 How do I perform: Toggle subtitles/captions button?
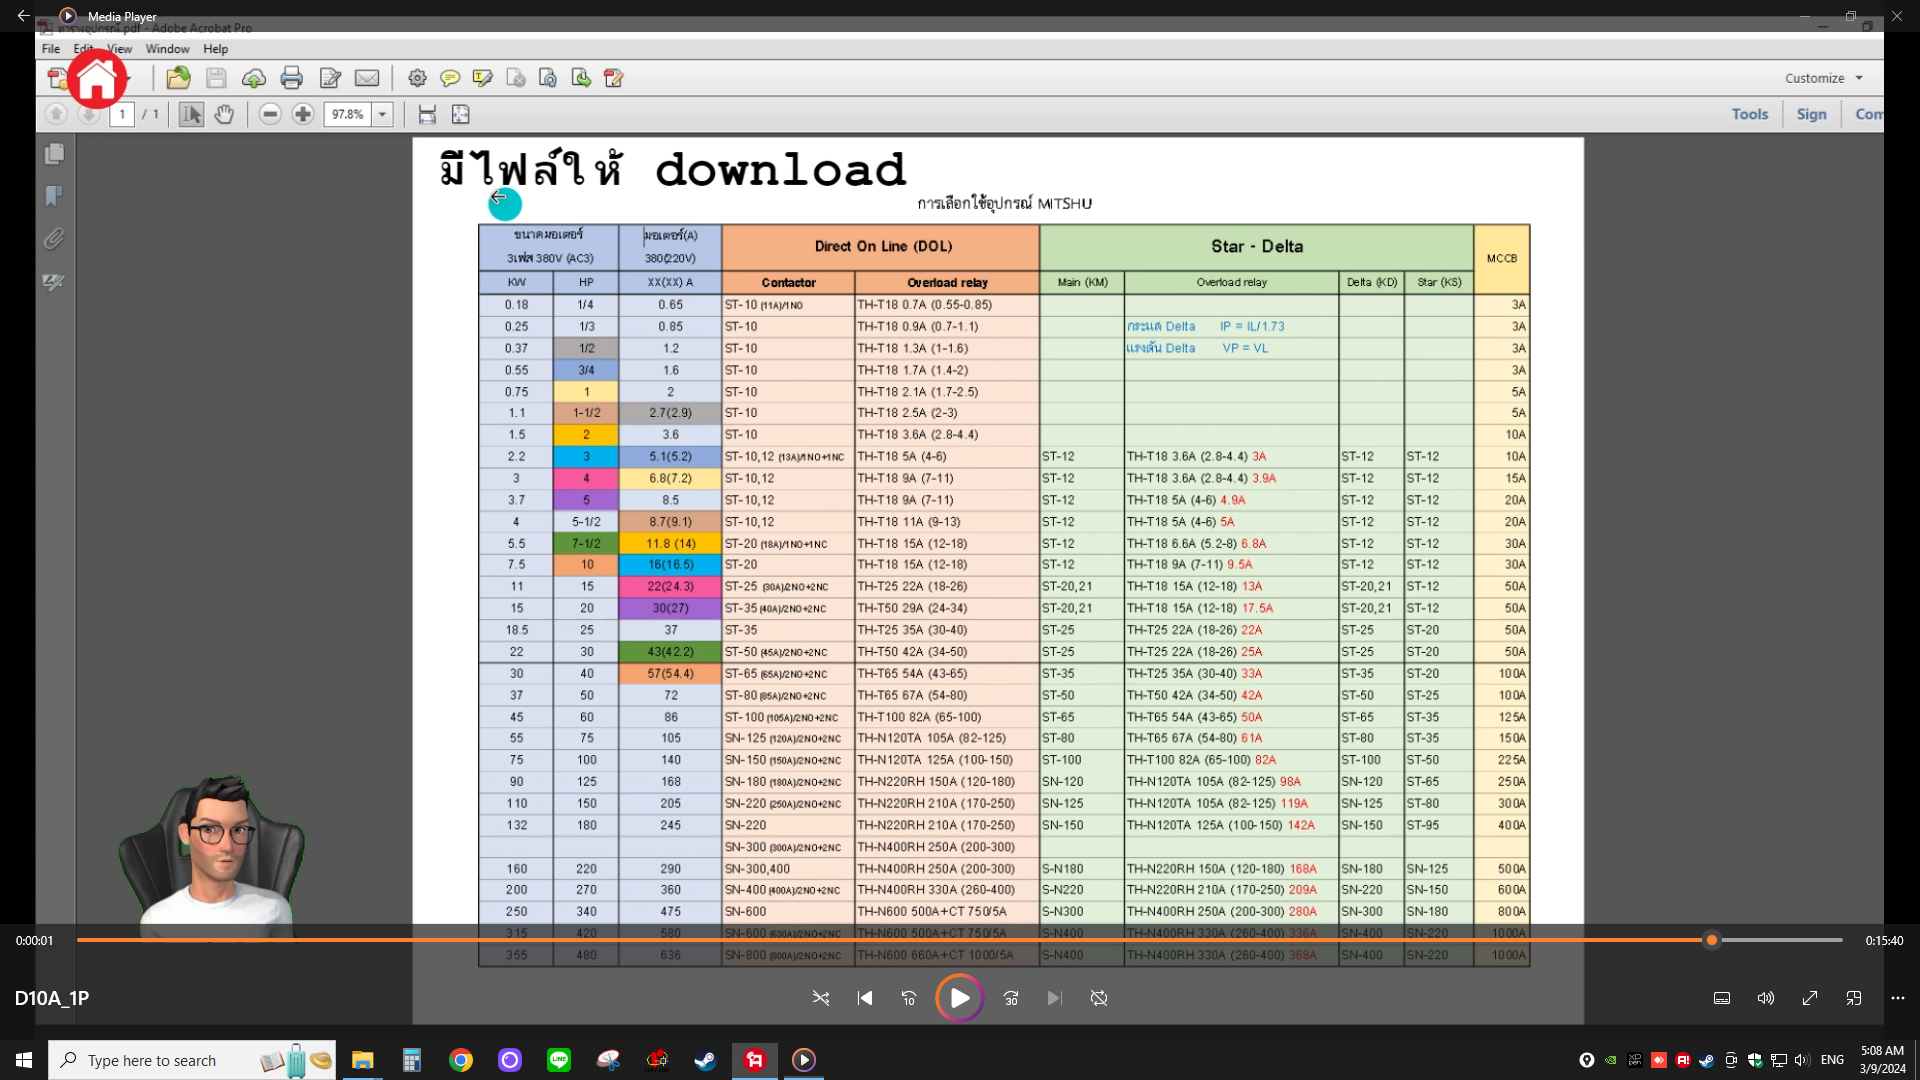(x=1722, y=998)
